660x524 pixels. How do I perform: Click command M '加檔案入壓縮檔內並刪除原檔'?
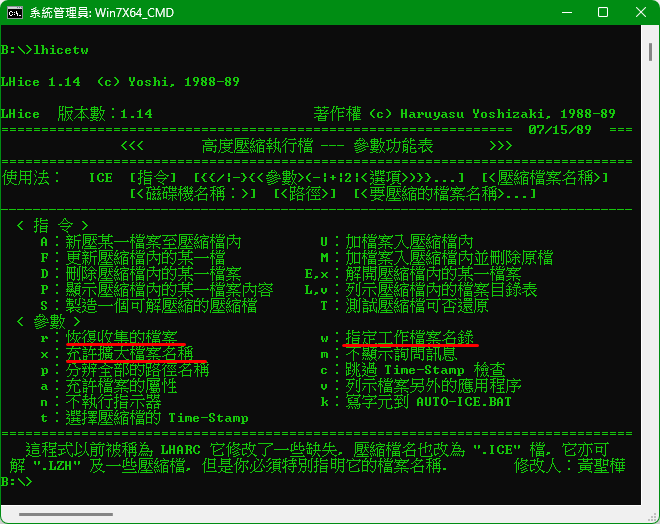click(449, 258)
